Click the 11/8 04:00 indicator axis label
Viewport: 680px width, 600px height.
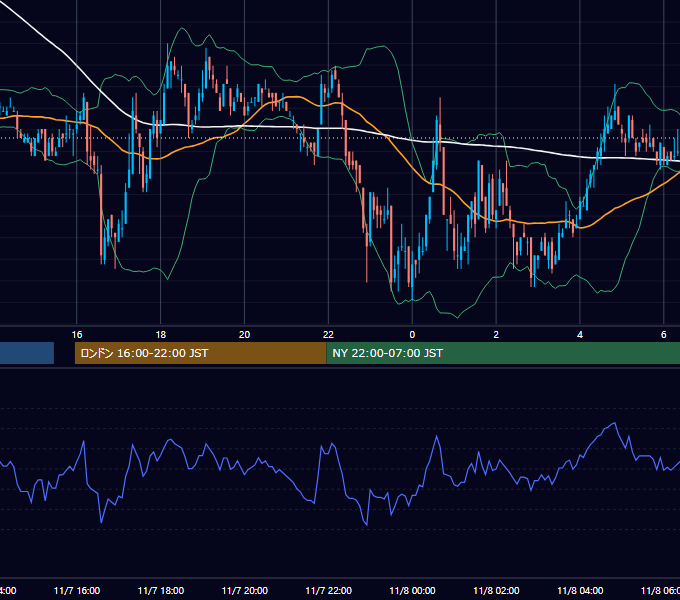tap(580, 590)
